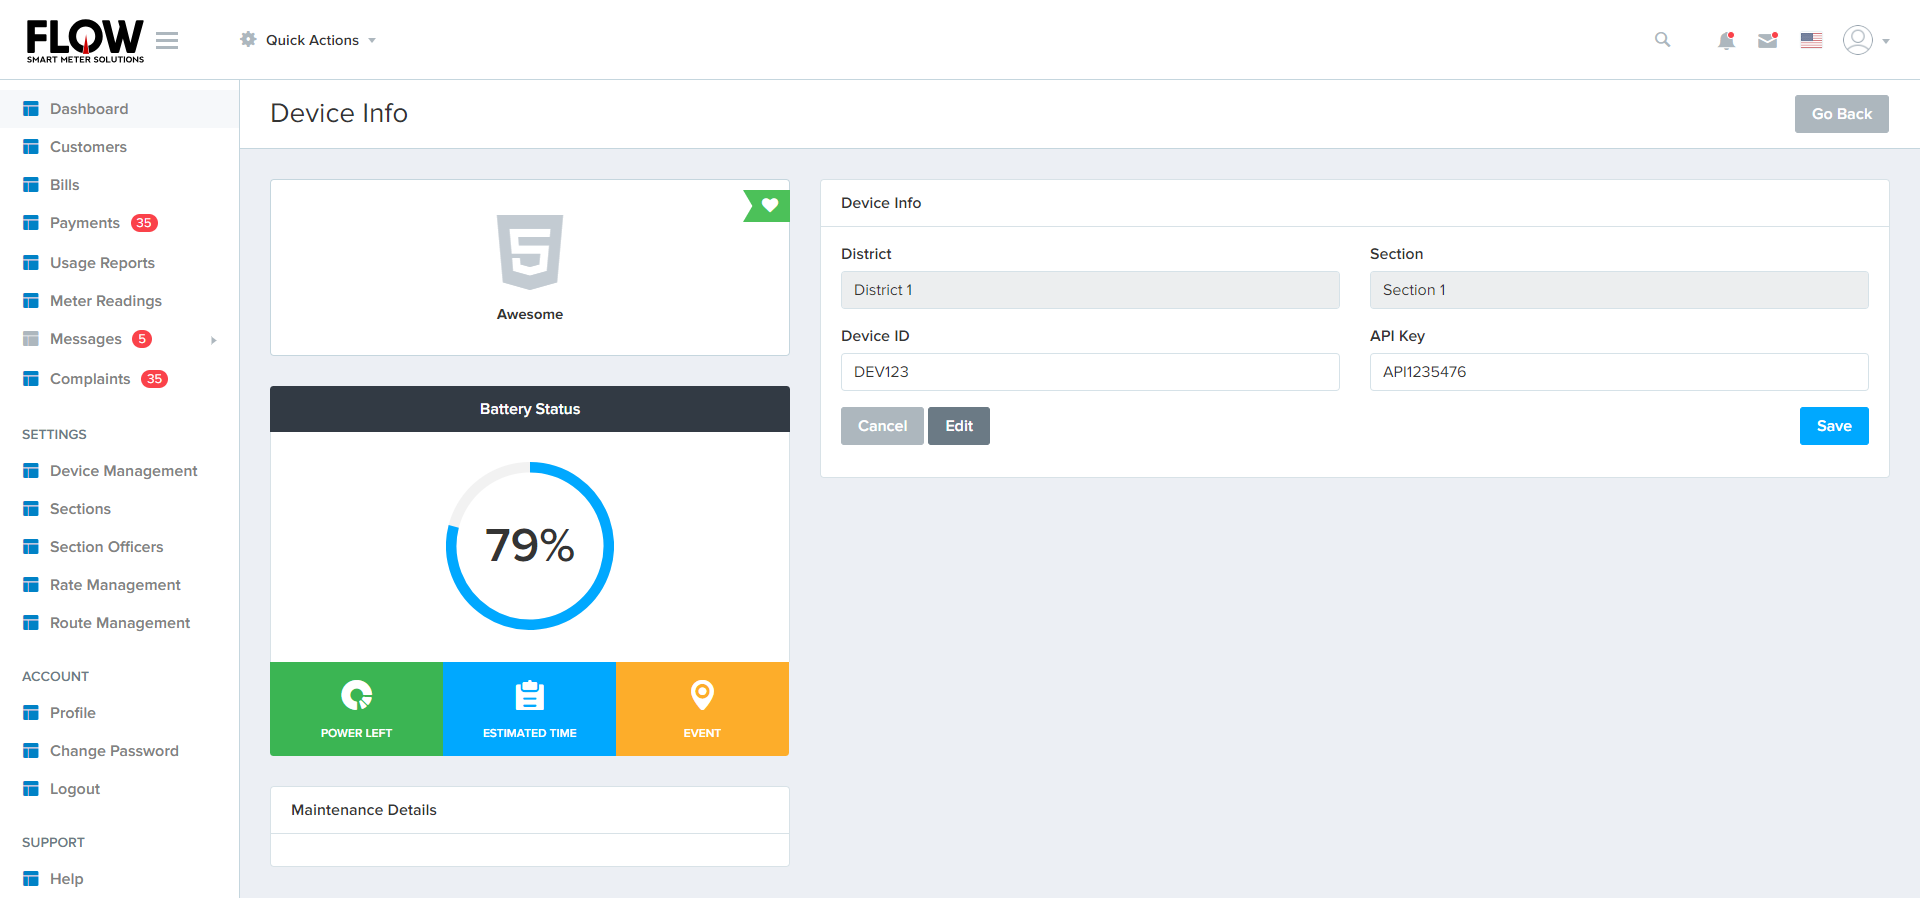This screenshot has height=898, width=1920.
Task: Open Device Management in sidebar
Action: 123,471
